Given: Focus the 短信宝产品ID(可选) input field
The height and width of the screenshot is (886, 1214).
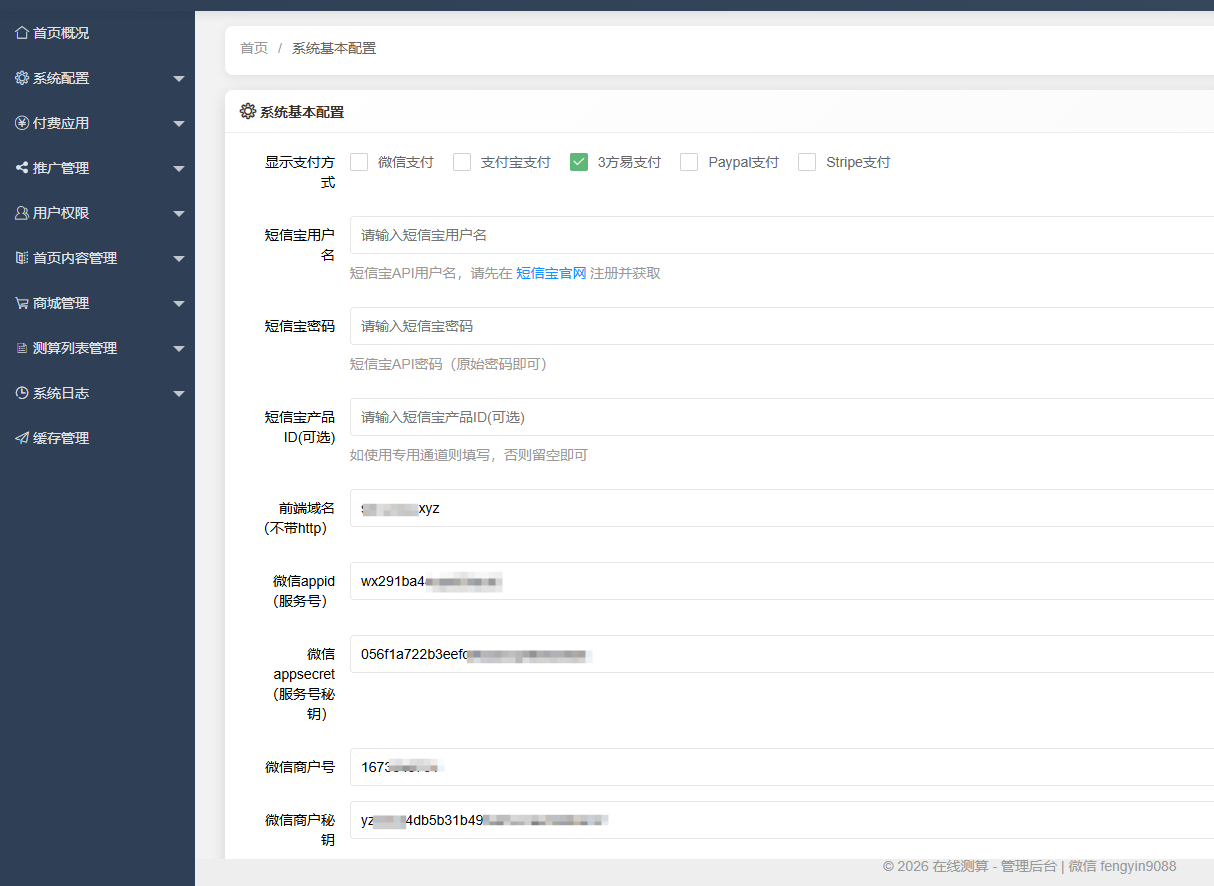Looking at the screenshot, I should tap(782, 417).
